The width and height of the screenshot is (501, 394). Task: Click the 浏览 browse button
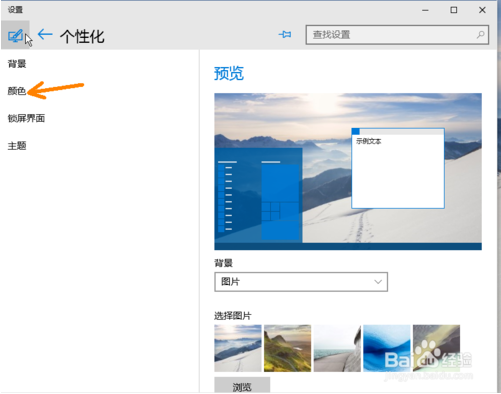coord(242,386)
